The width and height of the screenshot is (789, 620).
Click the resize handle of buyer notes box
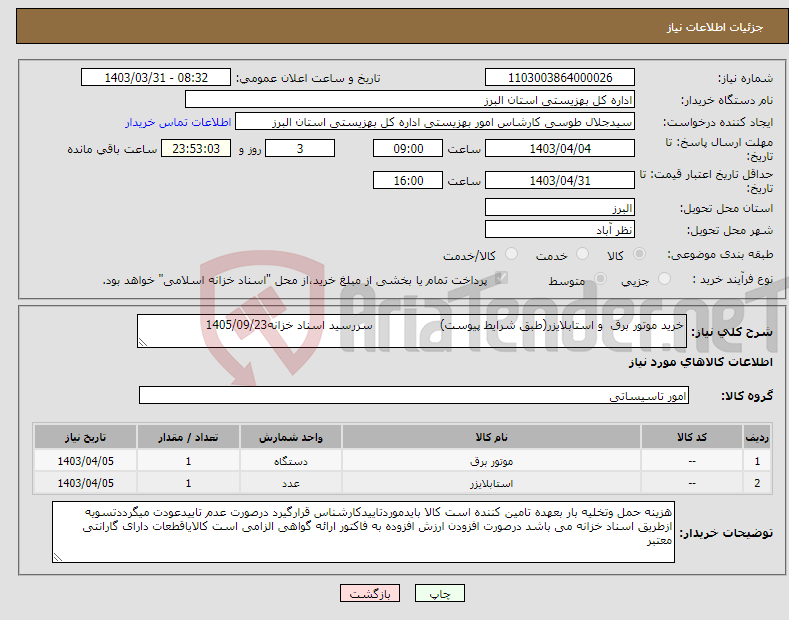click(x=58, y=557)
